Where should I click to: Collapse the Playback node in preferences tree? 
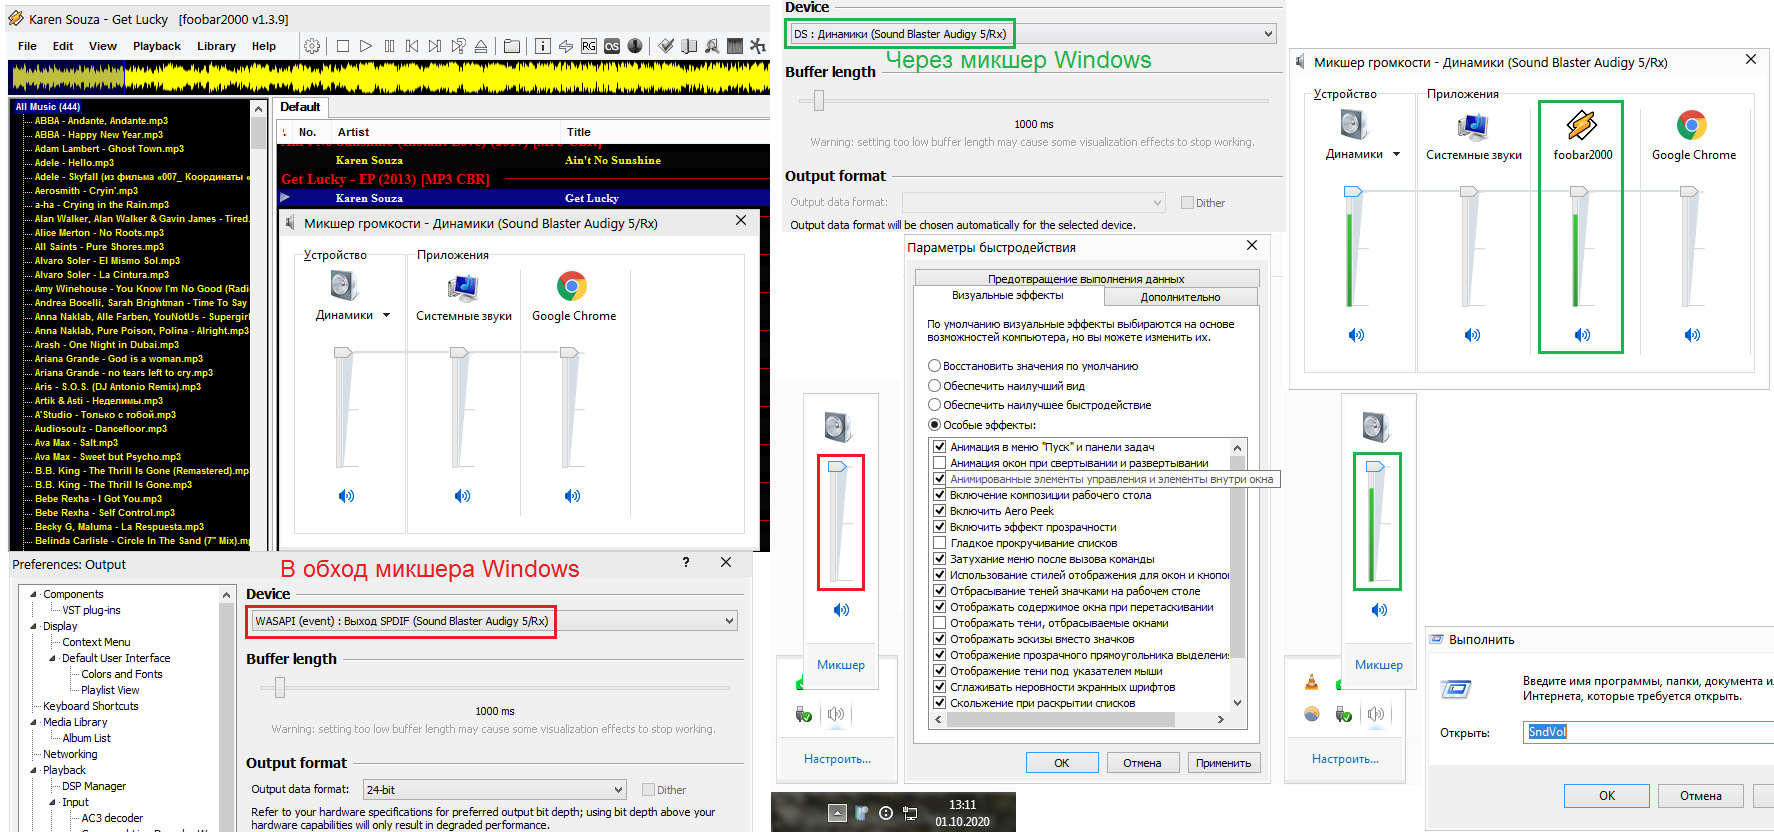point(33,770)
